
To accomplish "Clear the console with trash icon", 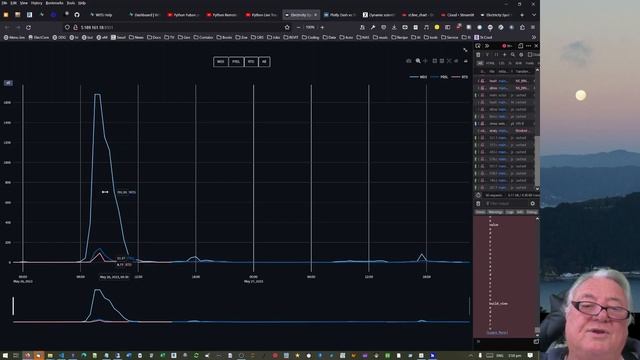I will pyautogui.click(x=478, y=203).
